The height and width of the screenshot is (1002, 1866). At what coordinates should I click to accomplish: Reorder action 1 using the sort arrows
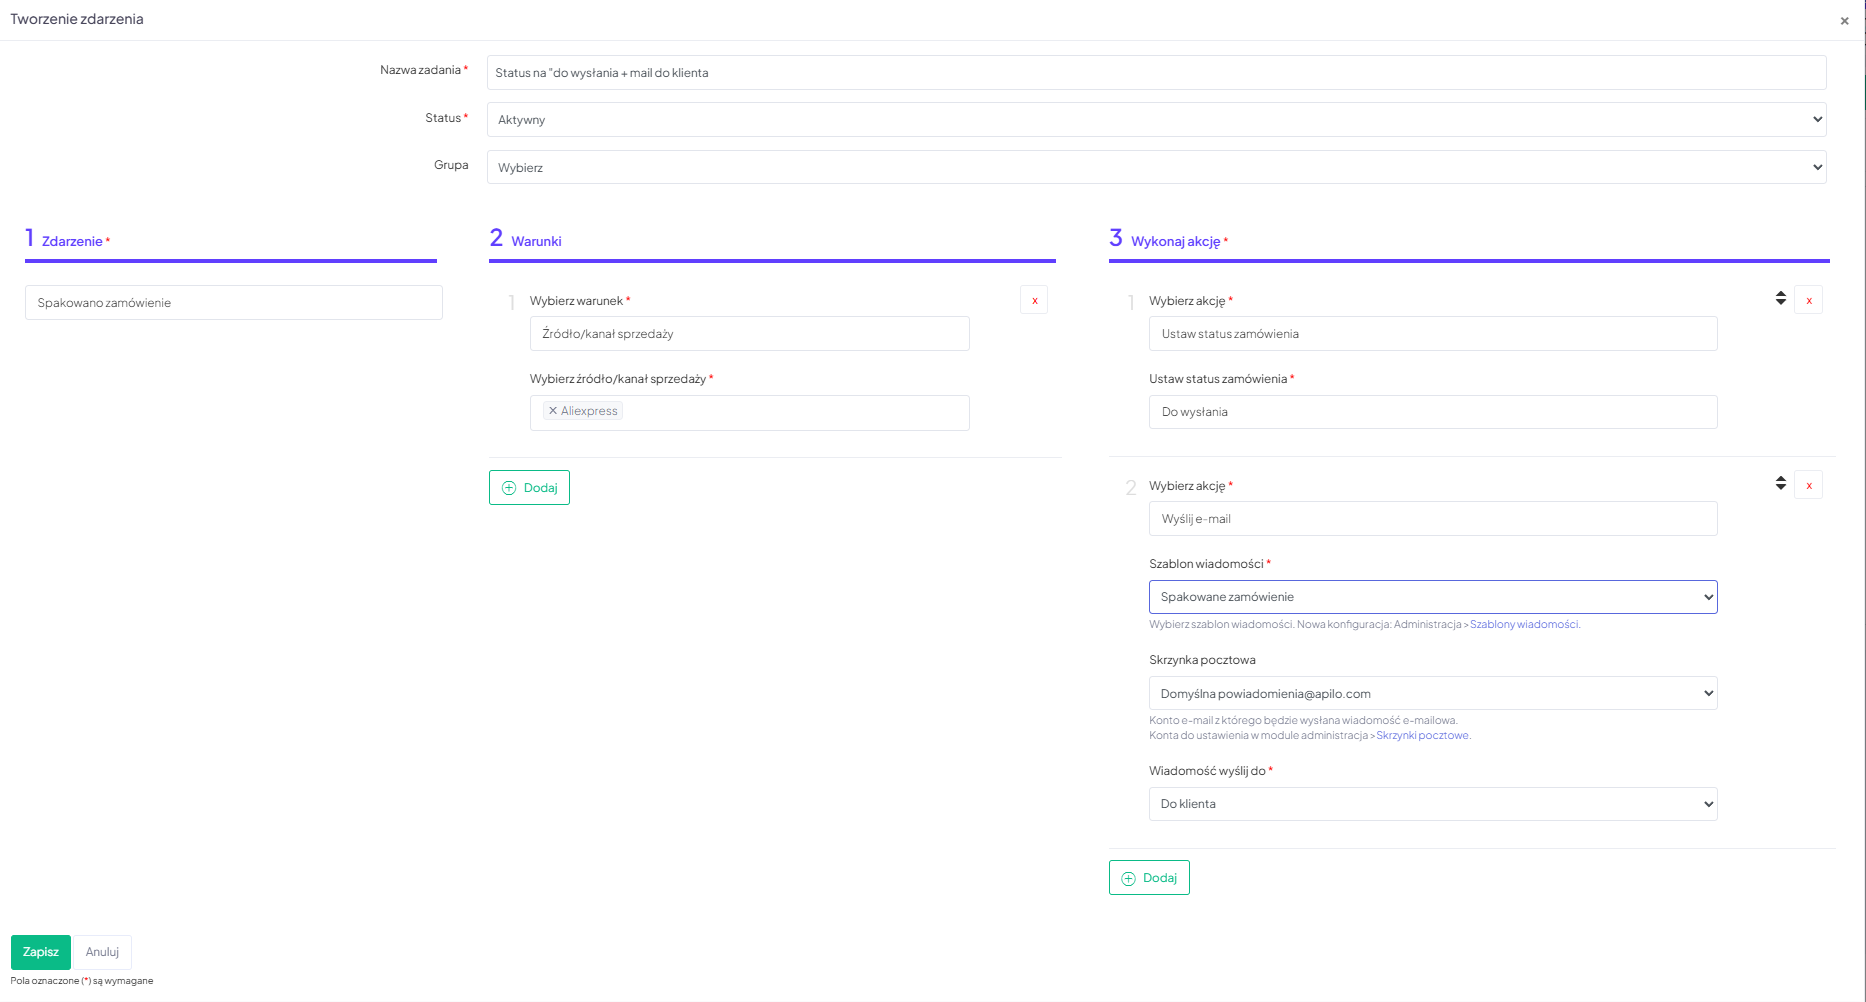click(1780, 298)
